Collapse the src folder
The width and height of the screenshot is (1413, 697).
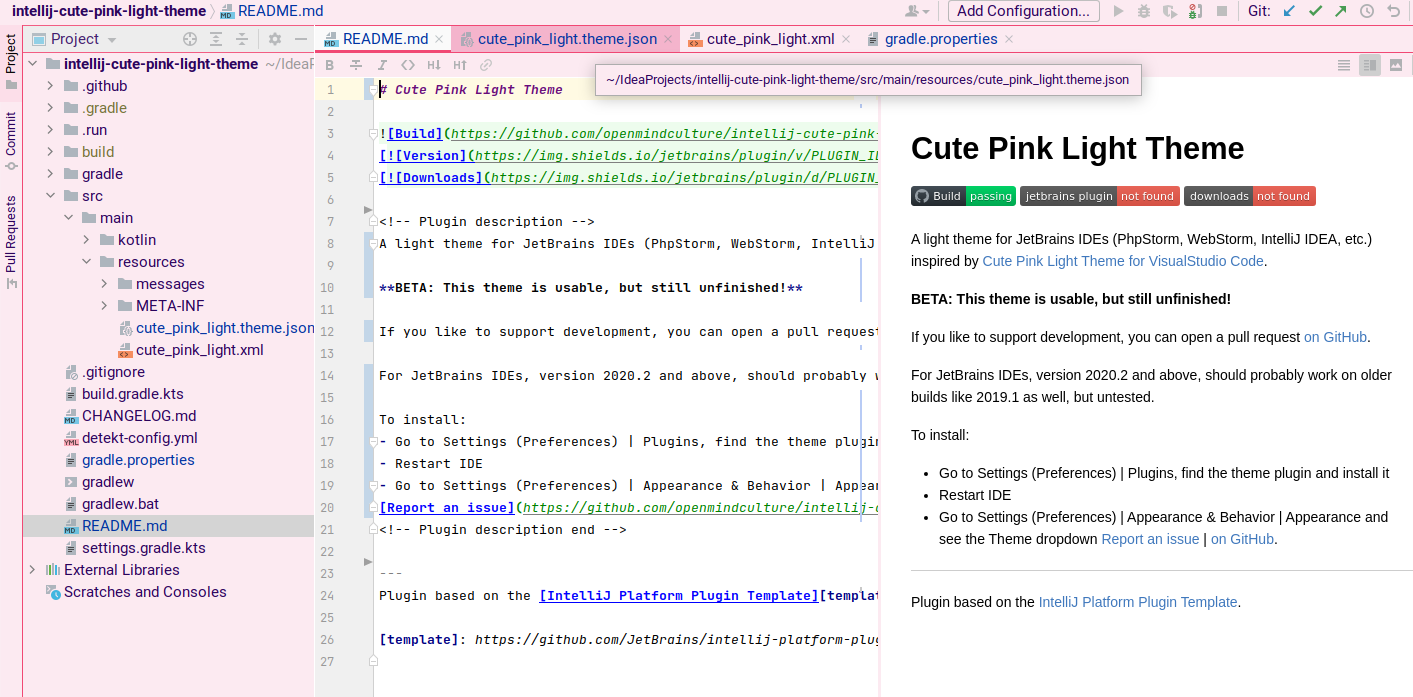click(51, 196)
